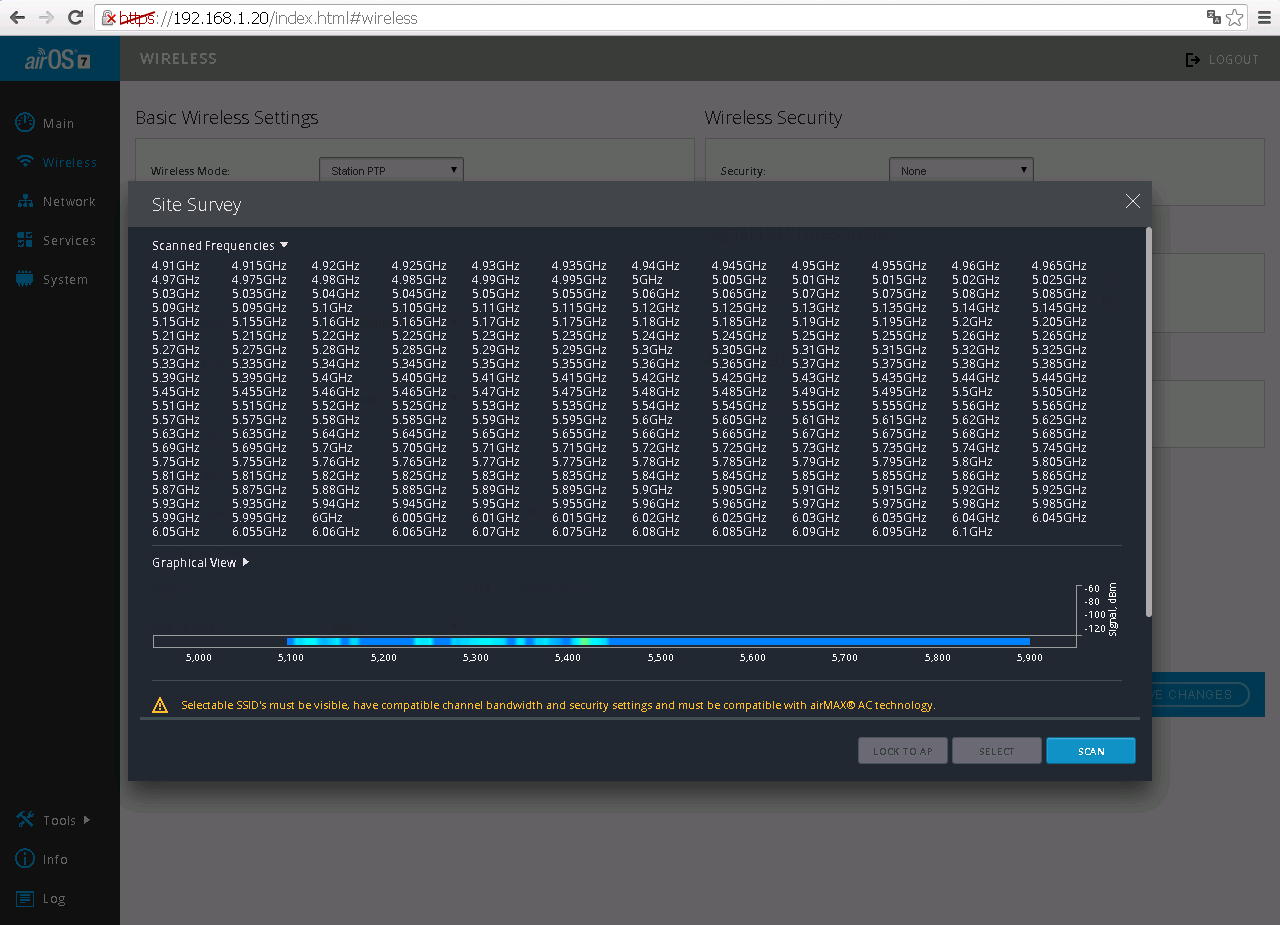Click the 4.965GHz frequency entry
The width and height of the screenshot is (1280, 925).
point(1059,266)
